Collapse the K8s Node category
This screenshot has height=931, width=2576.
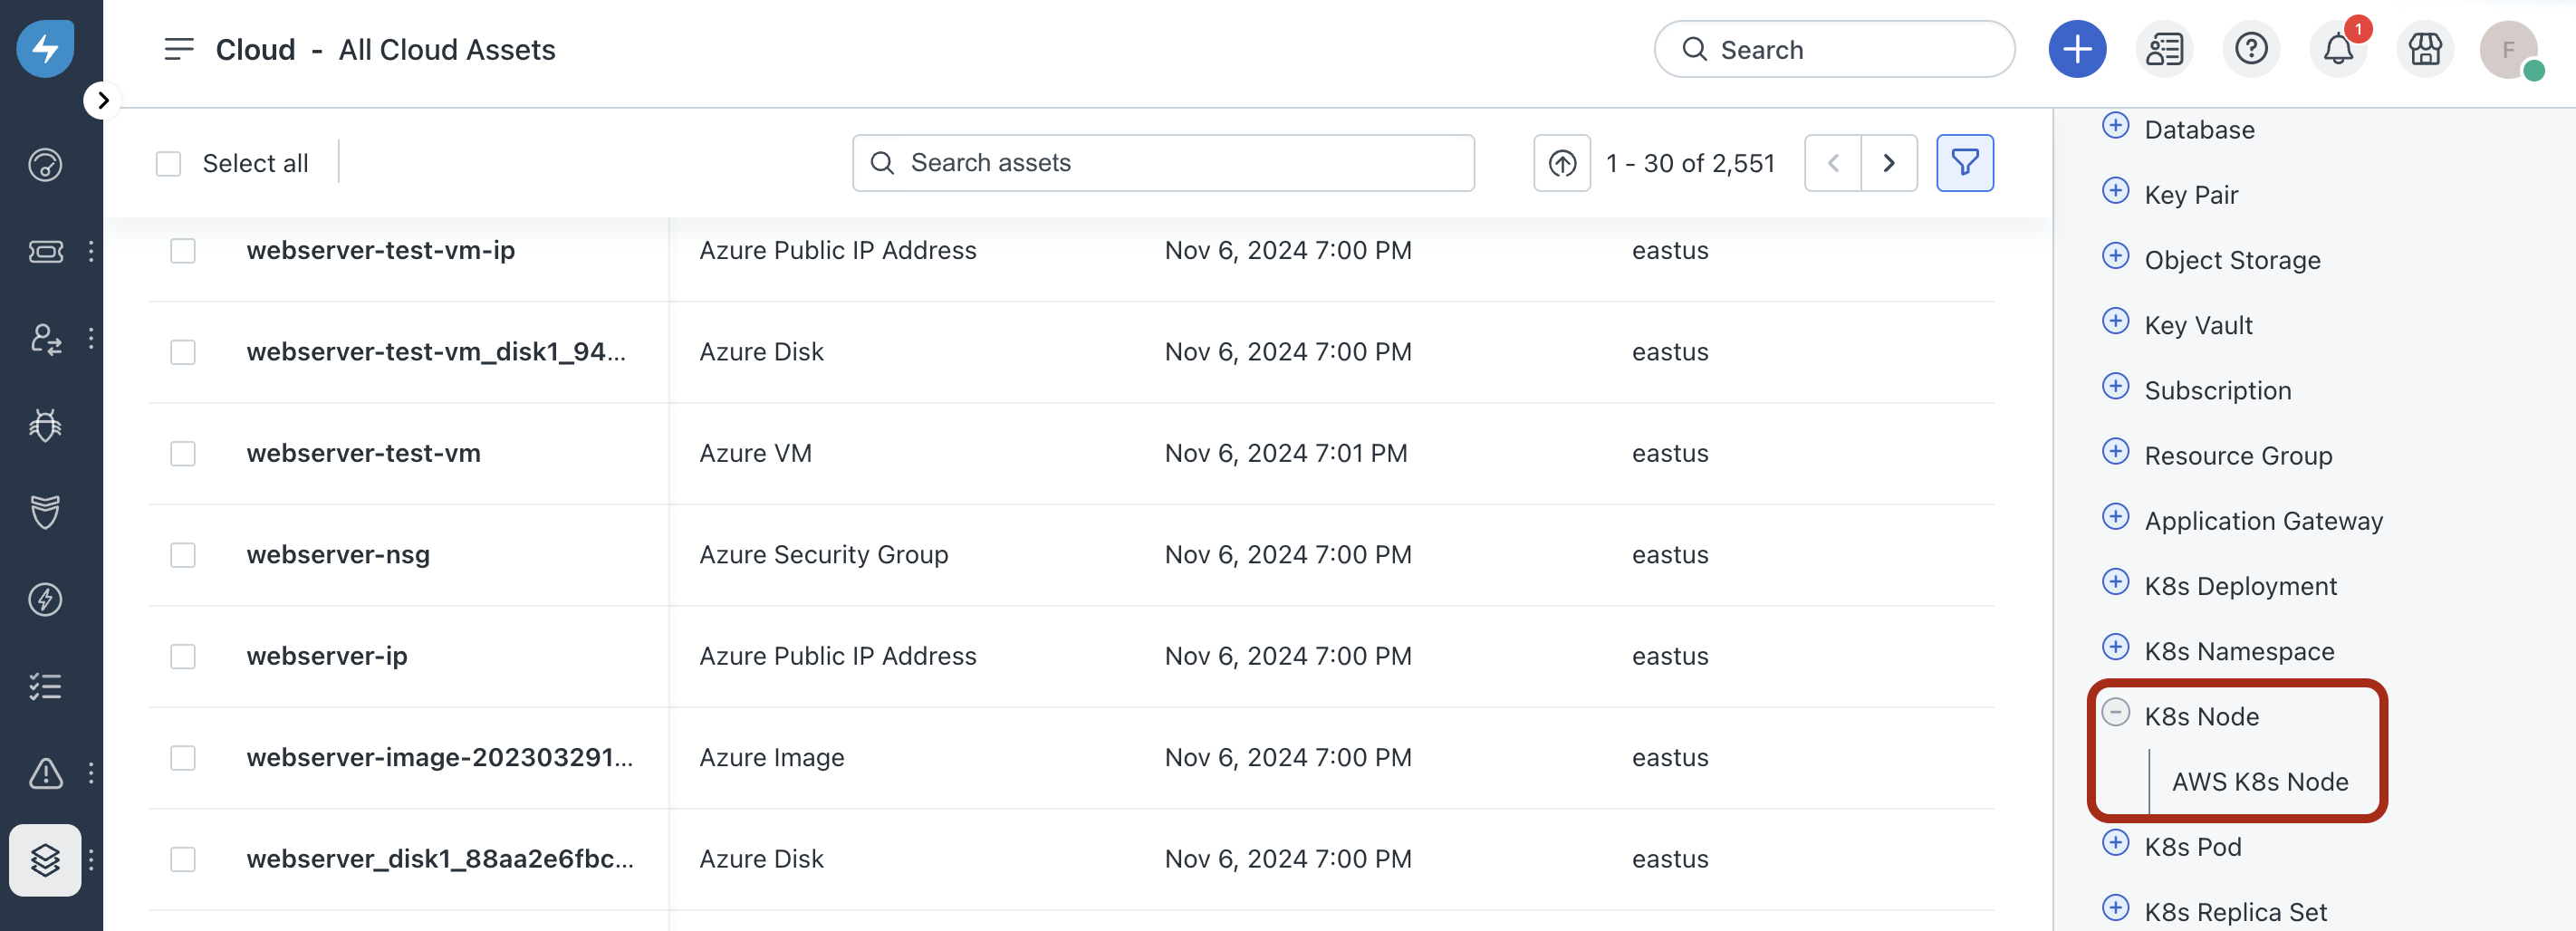coord(2117,713)
